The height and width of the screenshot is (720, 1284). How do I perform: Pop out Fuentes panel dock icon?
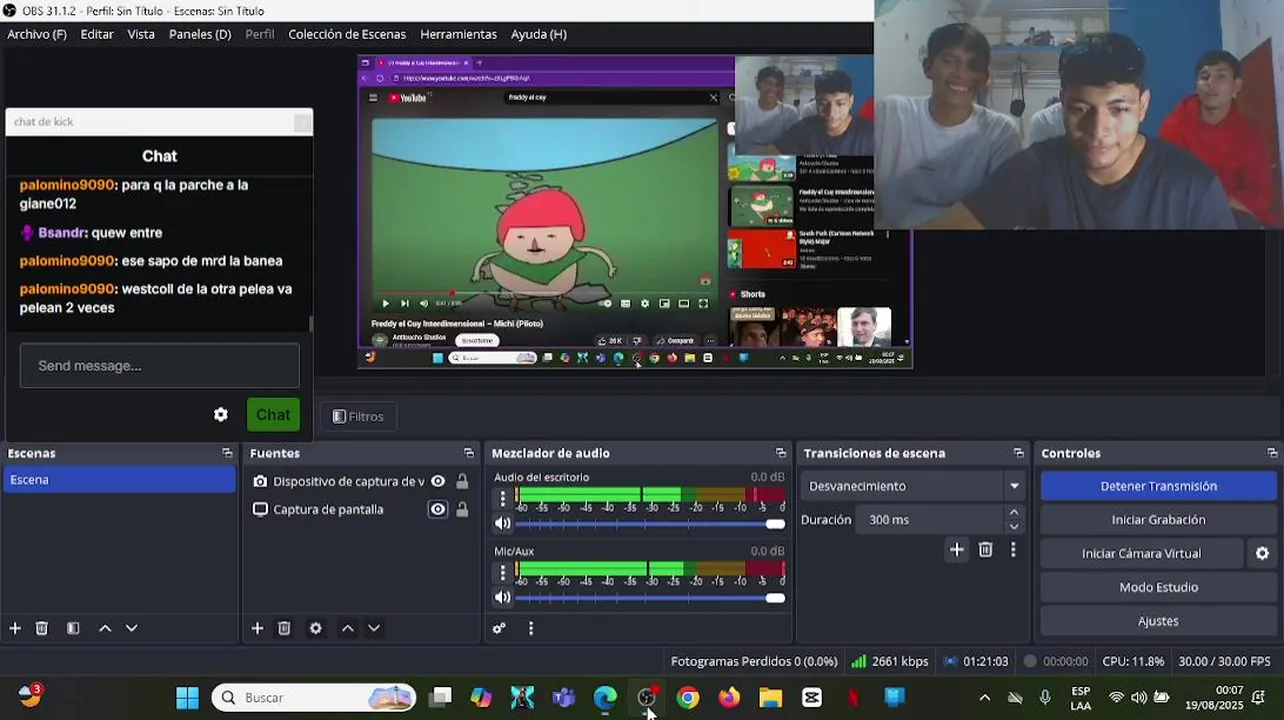[x=469, y=453]
